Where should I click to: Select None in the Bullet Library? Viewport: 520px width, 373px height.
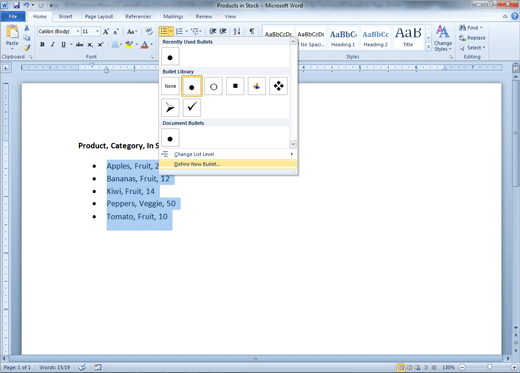tap(170, 86)
